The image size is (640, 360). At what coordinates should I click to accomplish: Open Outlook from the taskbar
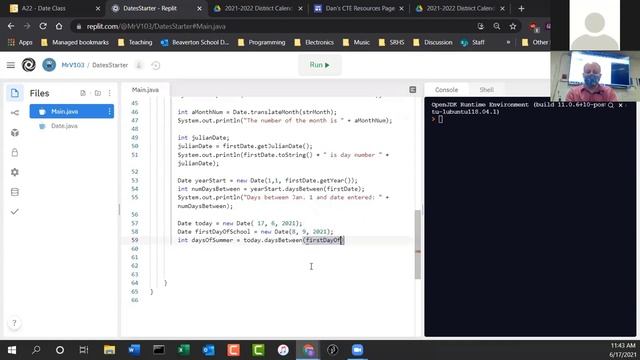[x=209, y=350]
